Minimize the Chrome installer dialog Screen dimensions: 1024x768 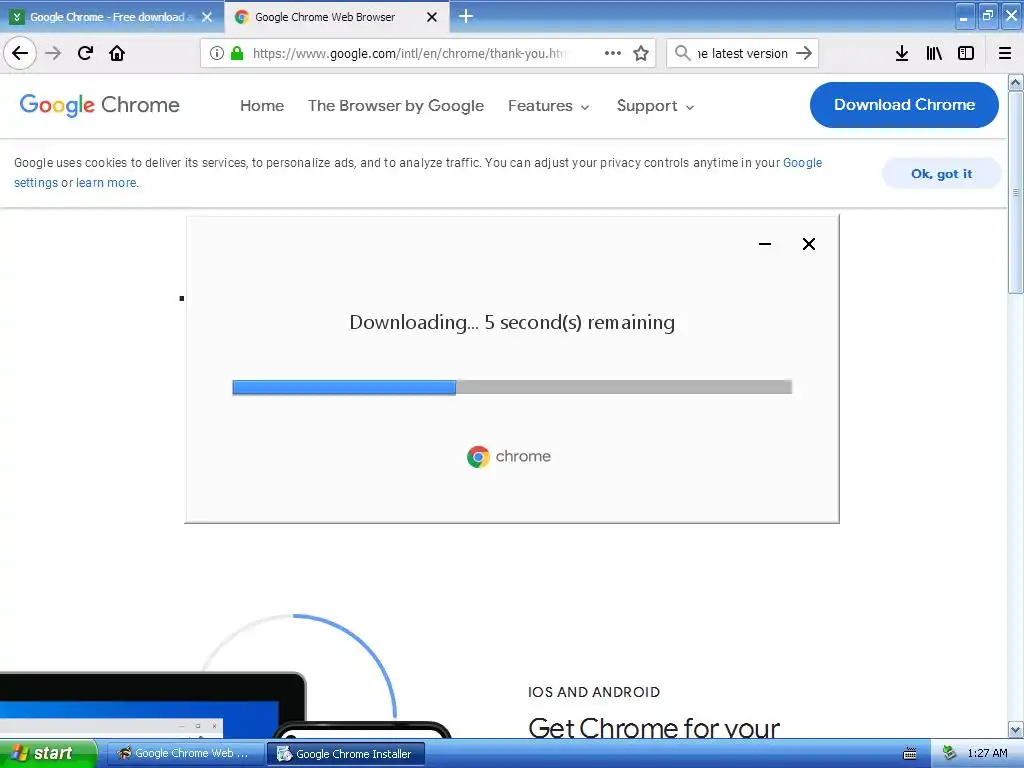coord(765,244)
